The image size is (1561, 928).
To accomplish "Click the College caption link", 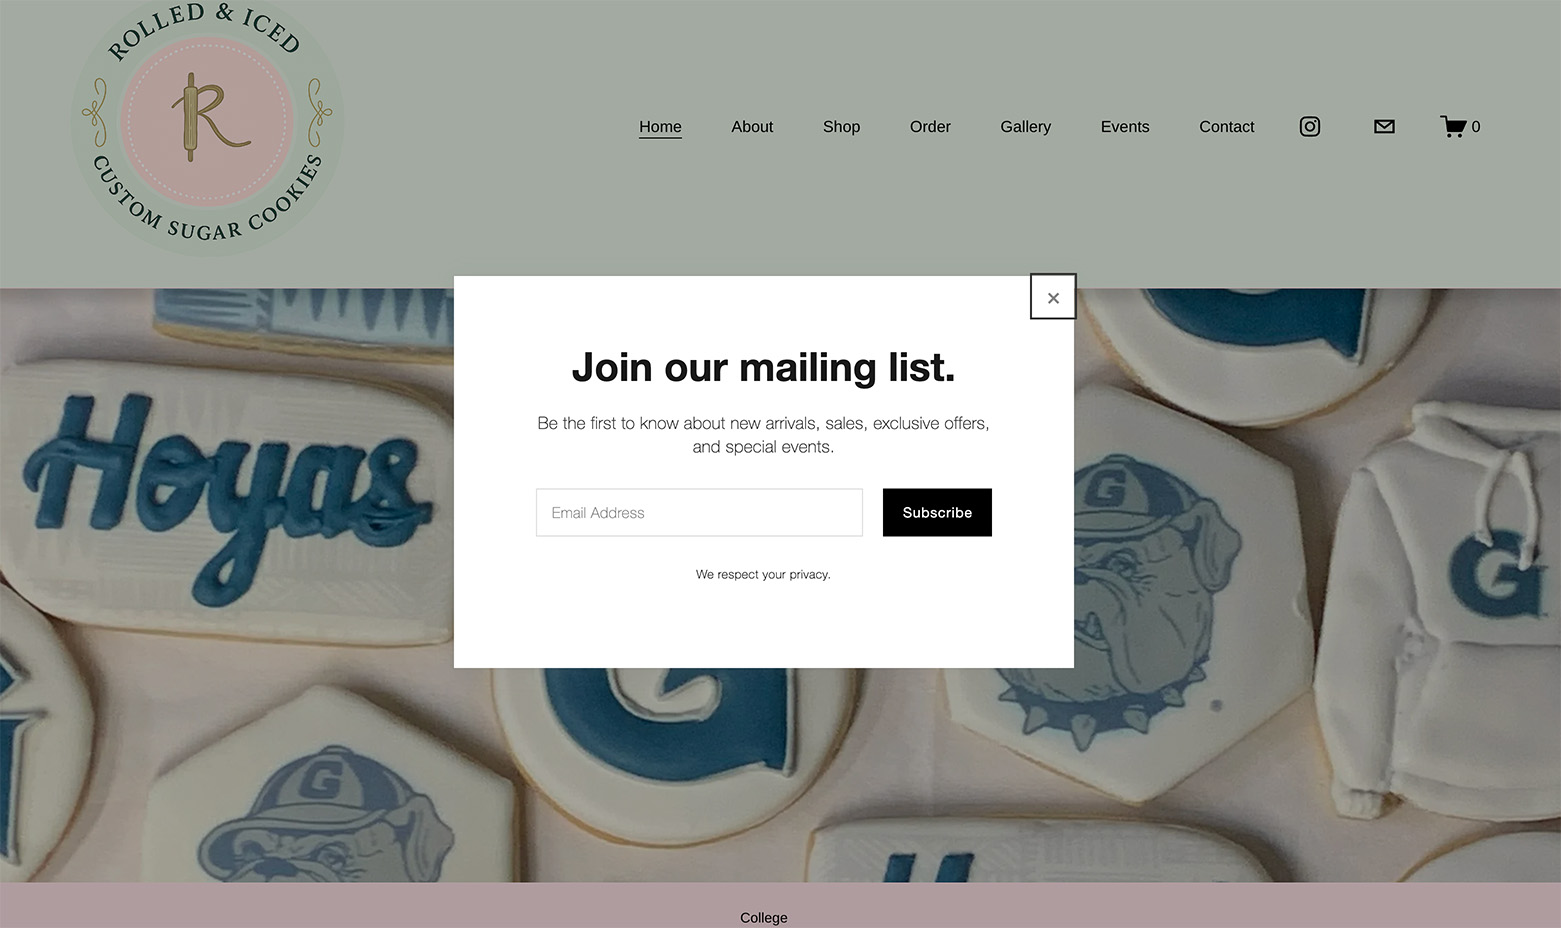I will tap(764, 917).
